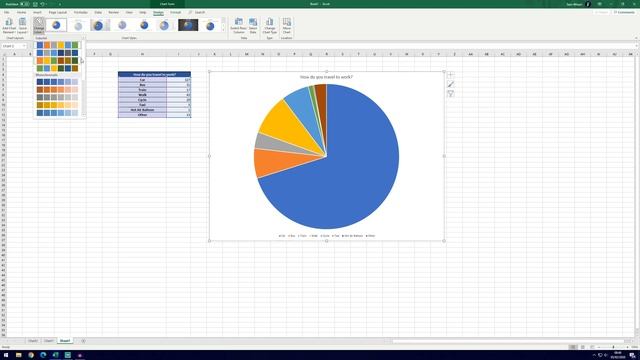The width and height of the screenshot is (640, 360).
Task: Open the Windows Start menu
Action: click(x=6, y=355)
